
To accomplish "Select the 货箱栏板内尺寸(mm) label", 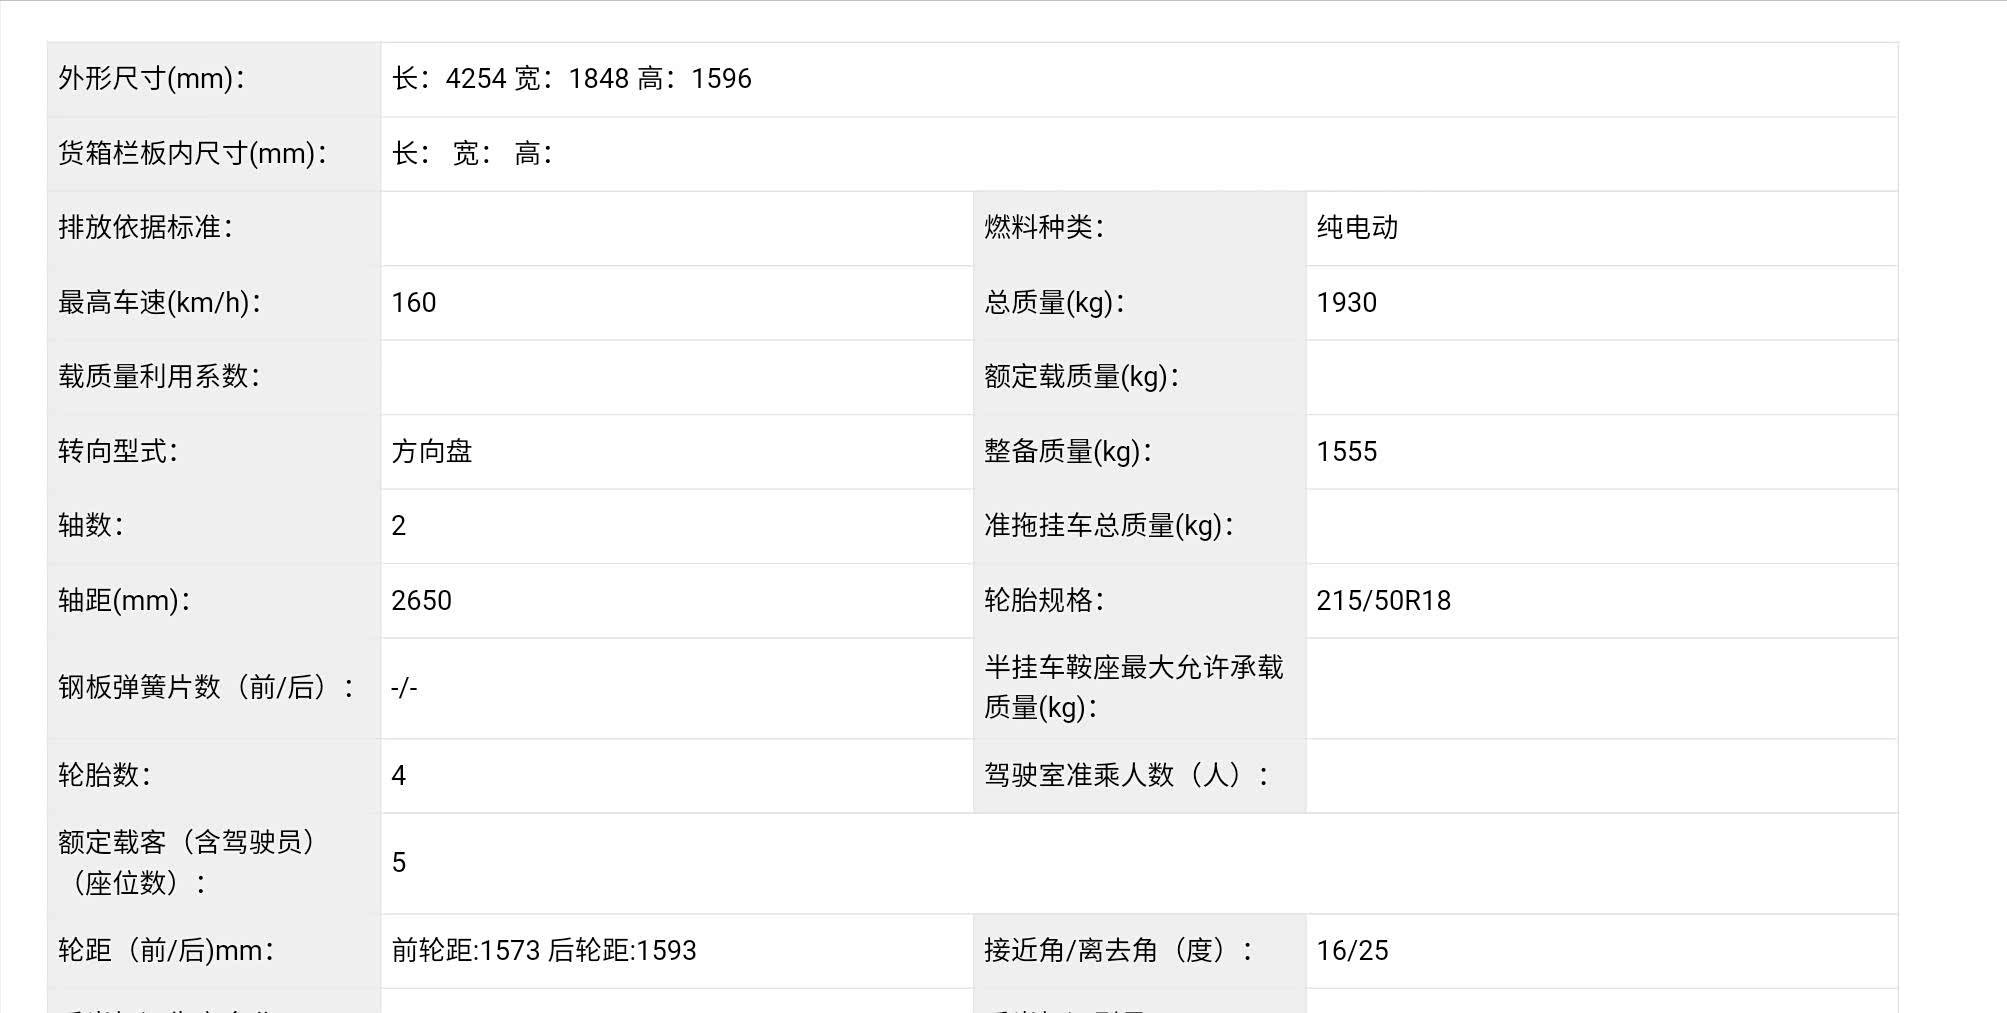I will [193, 154].
